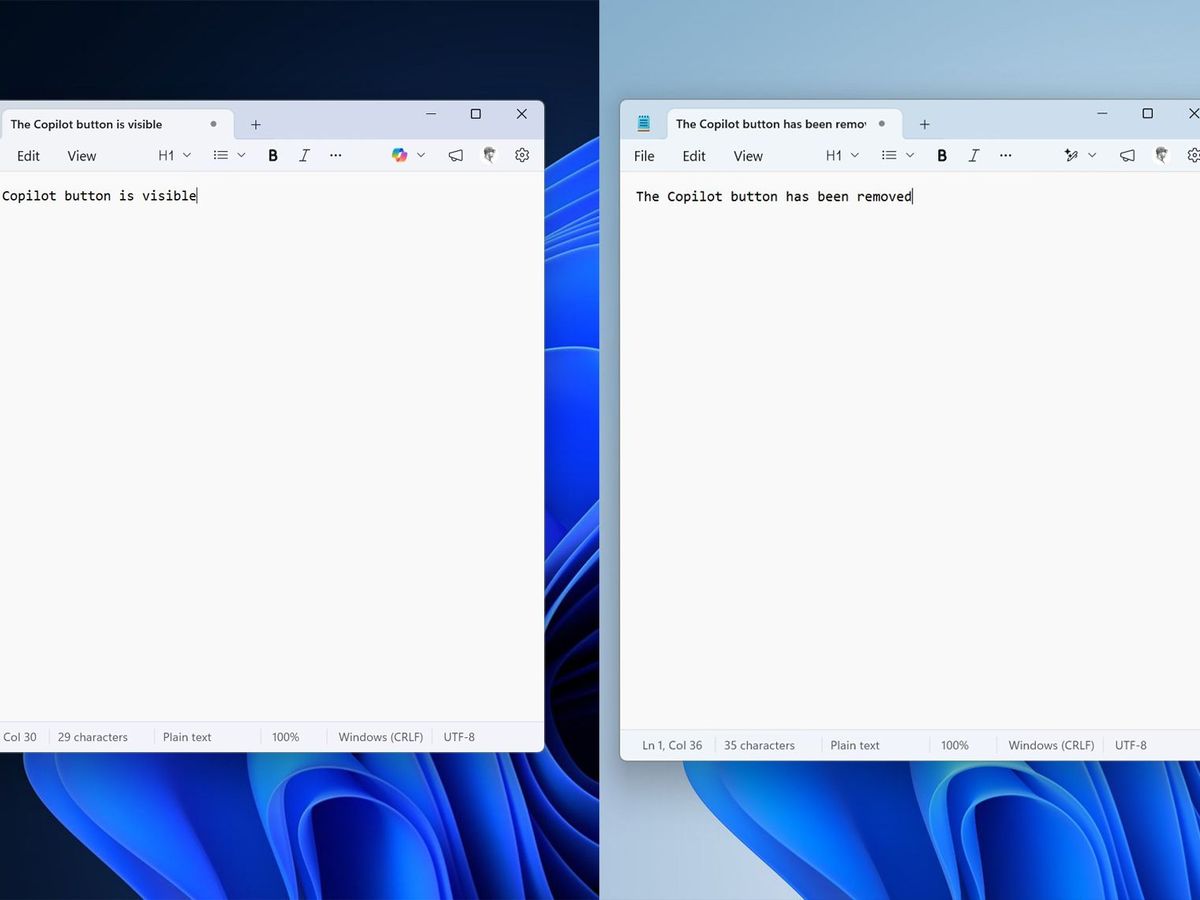Expand the Copilot chevron in the 'is visible' window
1200x900 pixels.
pos(421,155)
